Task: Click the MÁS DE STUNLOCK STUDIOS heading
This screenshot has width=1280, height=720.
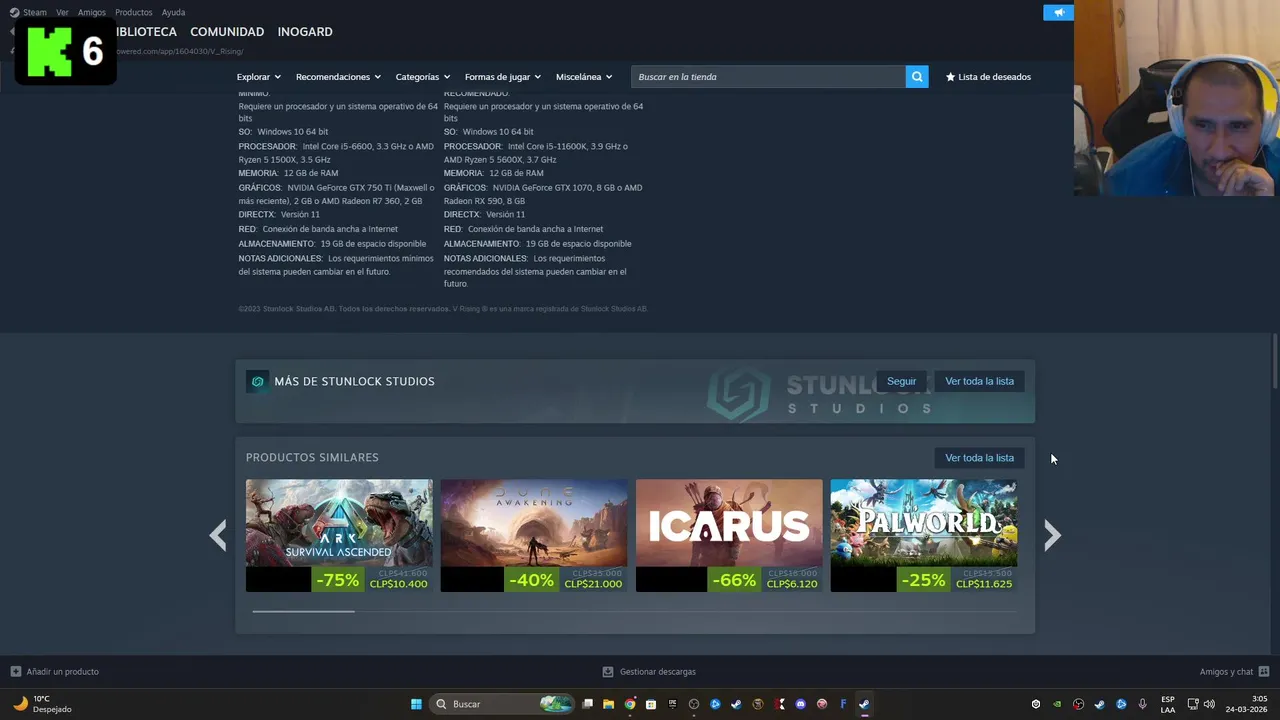Action: point(354,381)
